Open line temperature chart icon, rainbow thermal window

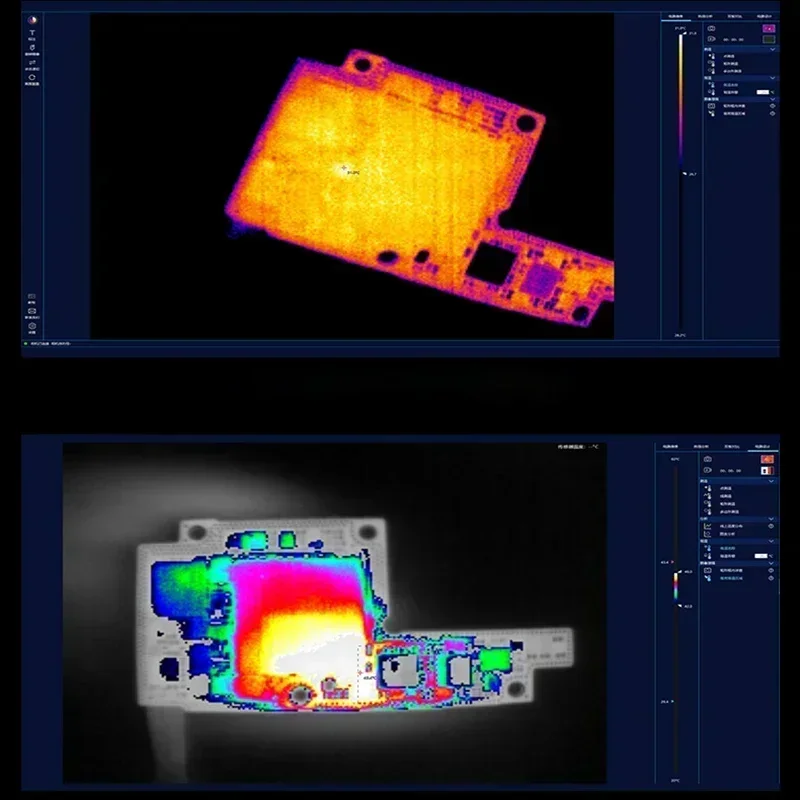pyautogui.click(x=708, y=527)
